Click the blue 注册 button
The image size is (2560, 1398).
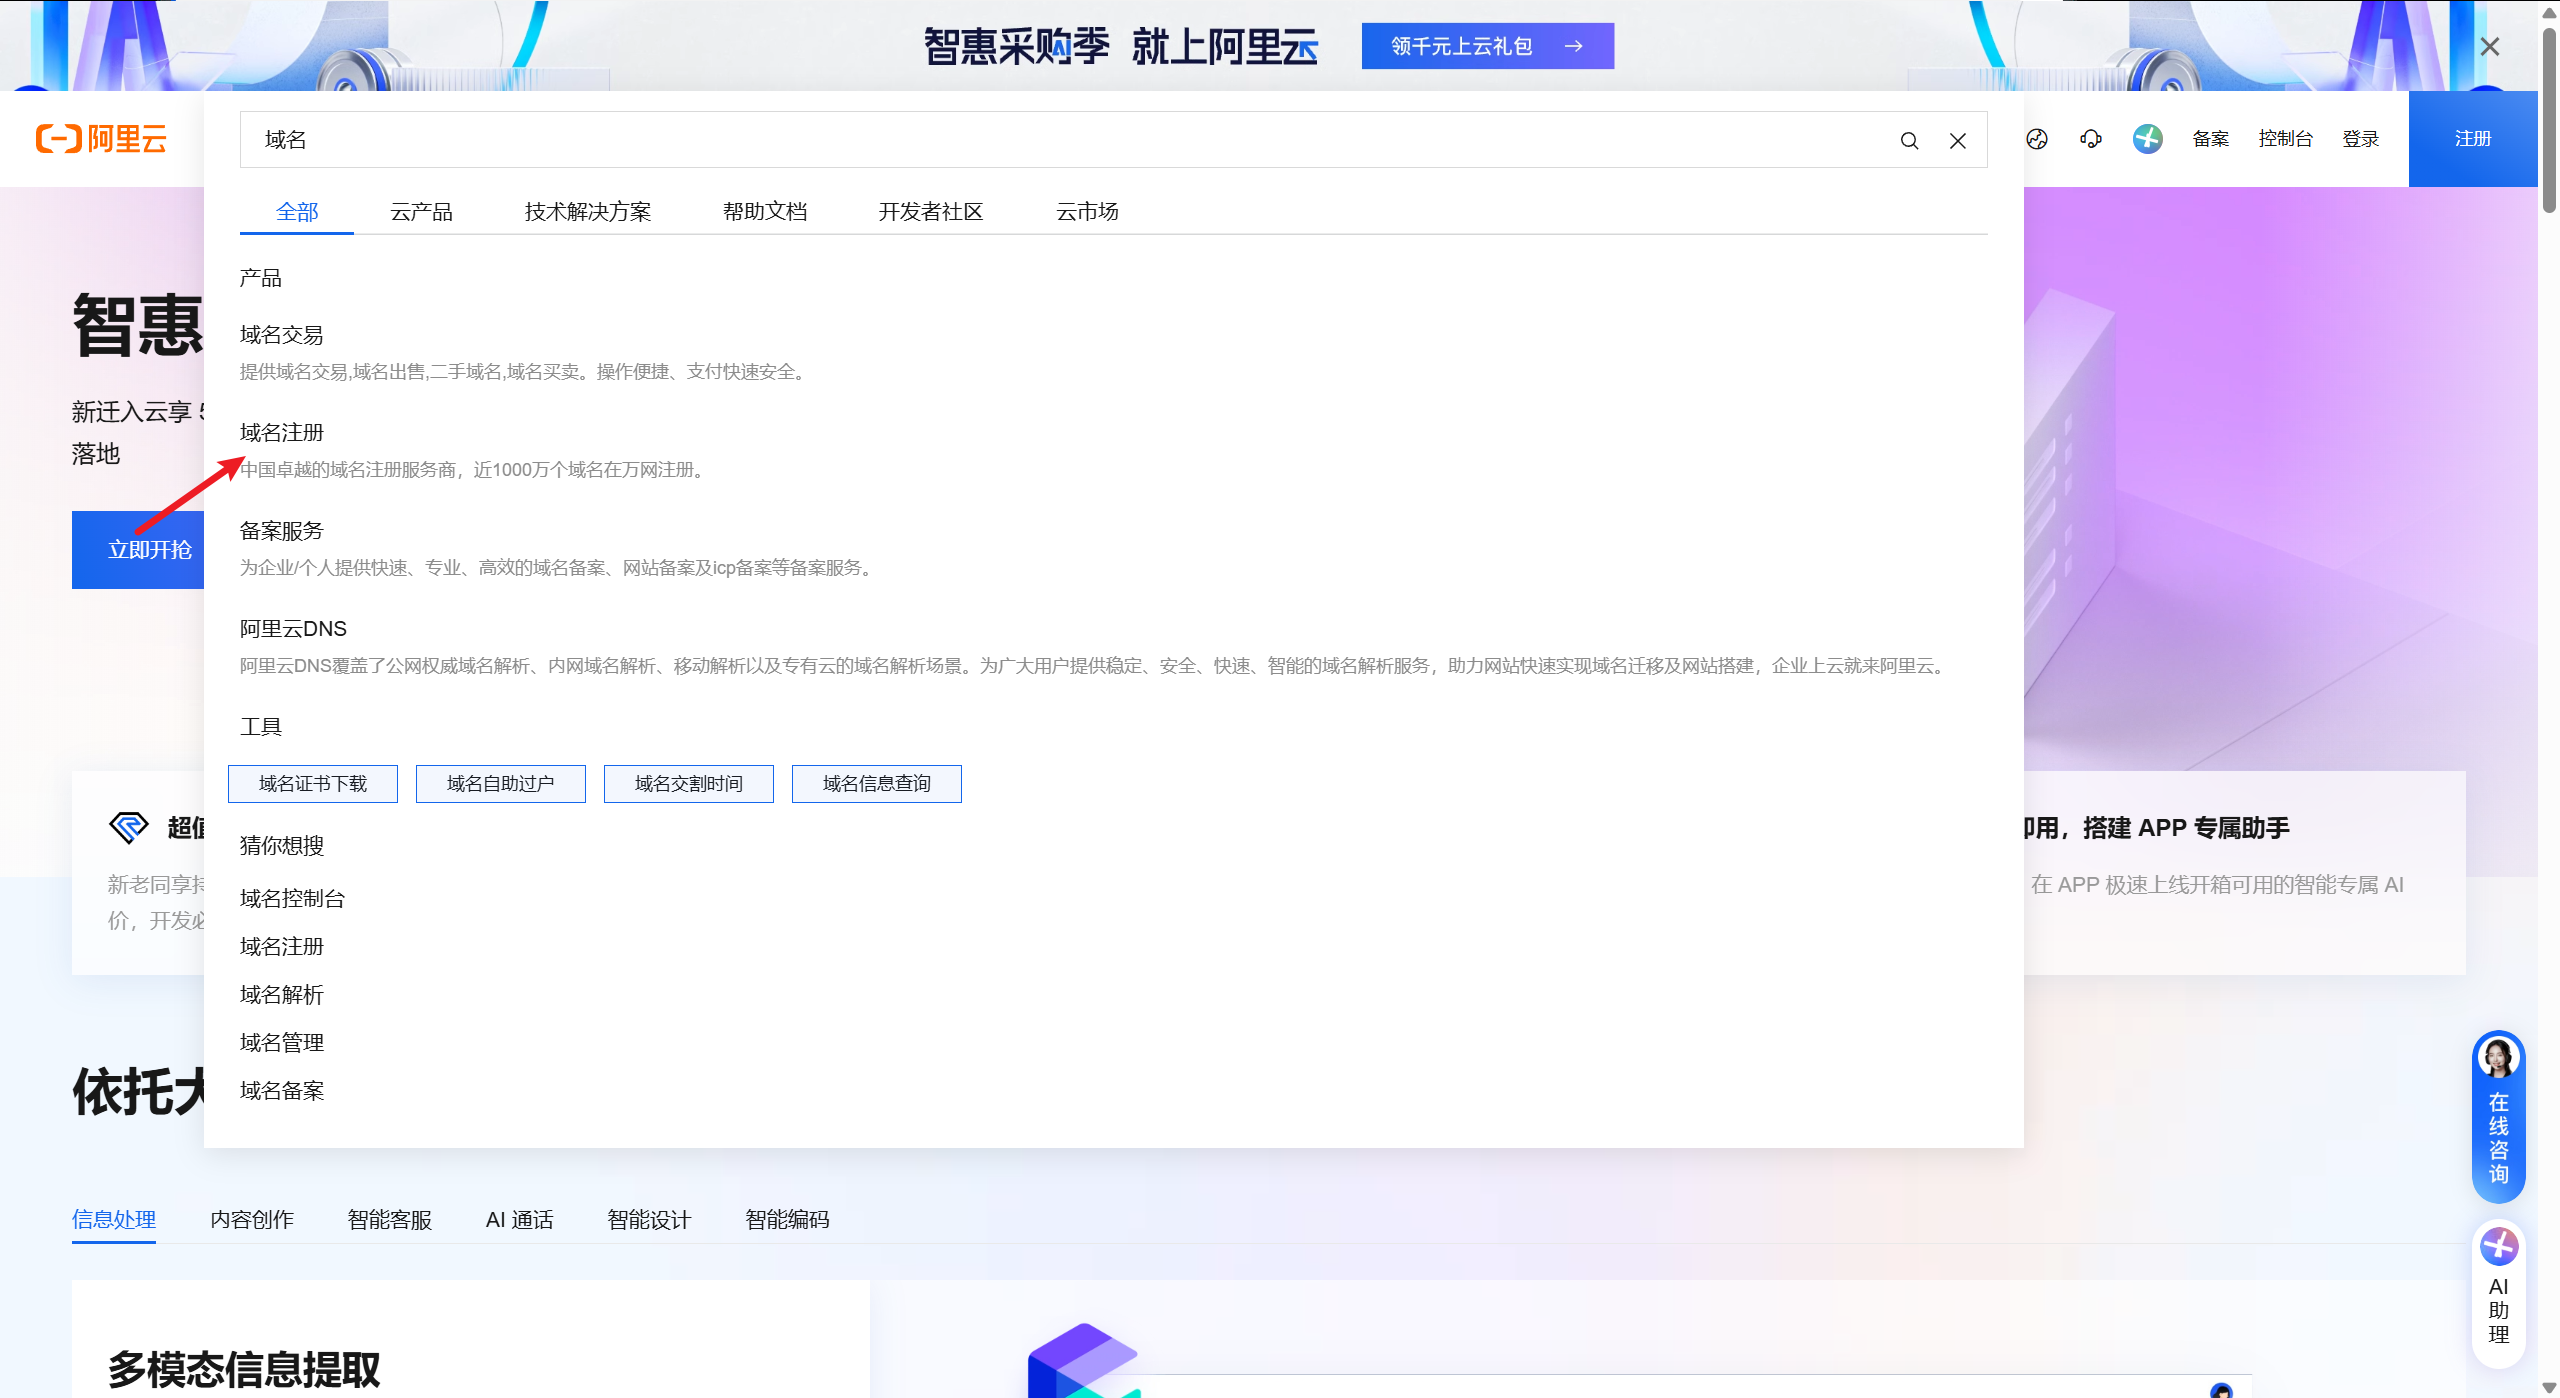click(2473, 139)
